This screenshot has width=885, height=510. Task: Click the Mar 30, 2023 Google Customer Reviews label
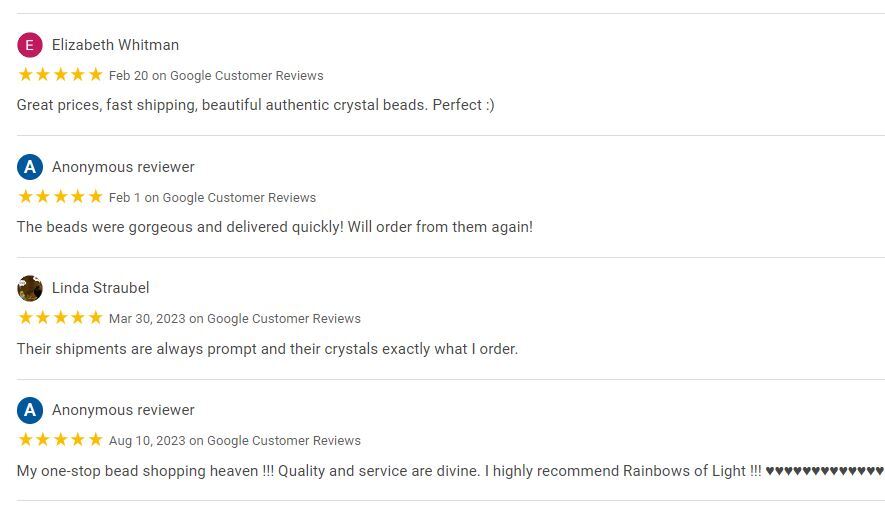click(235, 319)
